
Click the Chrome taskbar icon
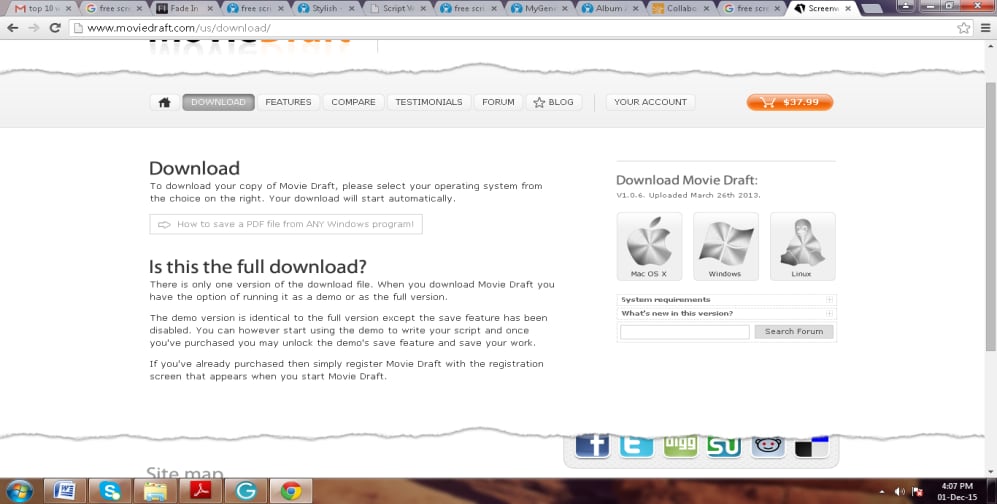(291, 491)
